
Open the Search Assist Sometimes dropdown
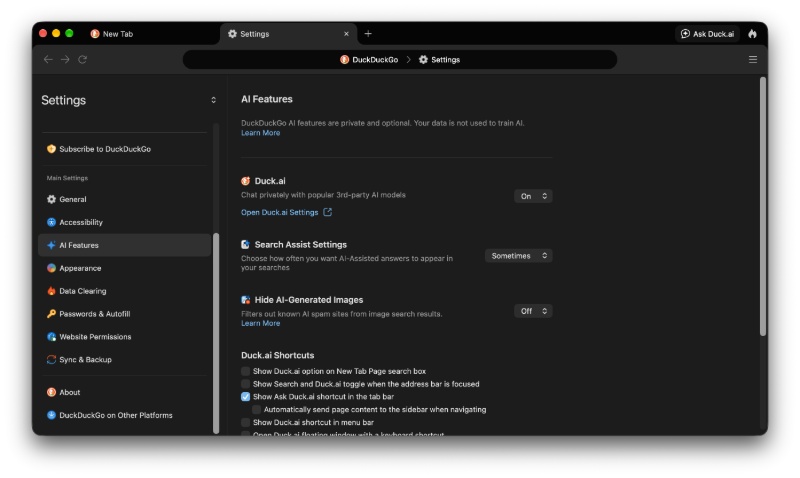pos(519,256)
